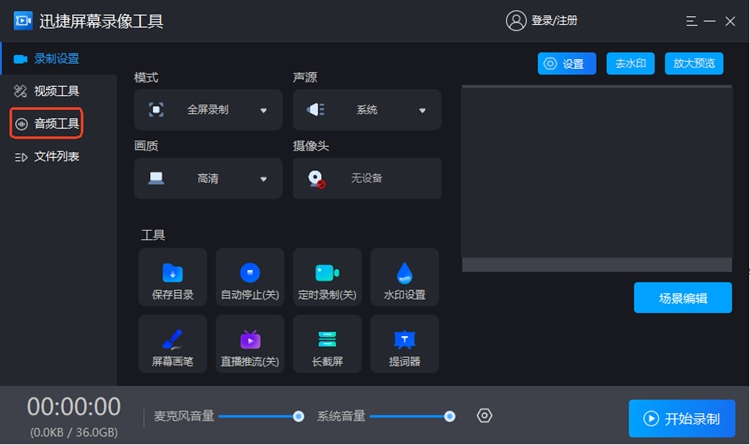Open the hamburger menu in title bar
Screen dimensions: 750x445
point(691,21)
